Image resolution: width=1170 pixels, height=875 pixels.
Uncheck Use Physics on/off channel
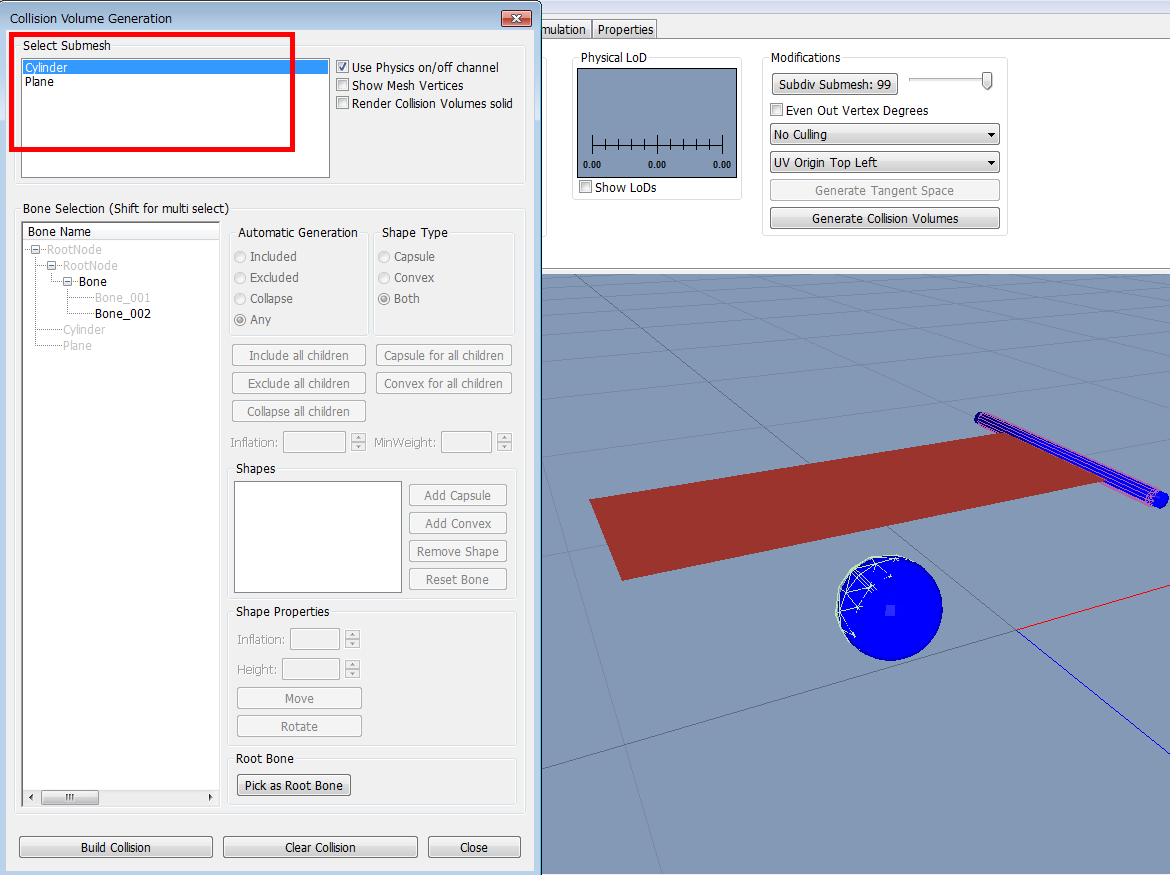pyautogui.click(x=342, y=67)
